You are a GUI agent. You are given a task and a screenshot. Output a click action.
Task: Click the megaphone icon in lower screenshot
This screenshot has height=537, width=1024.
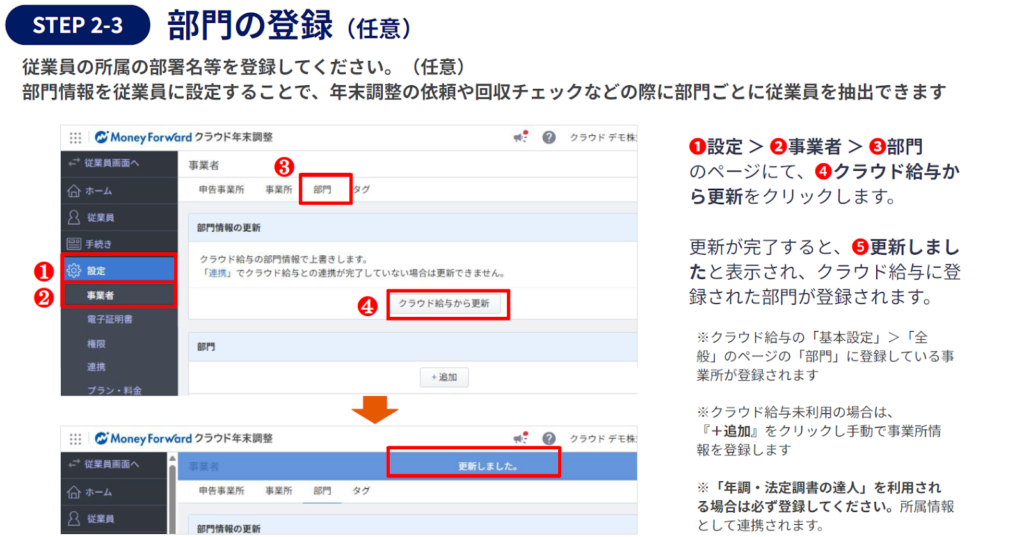click(520, 438)
